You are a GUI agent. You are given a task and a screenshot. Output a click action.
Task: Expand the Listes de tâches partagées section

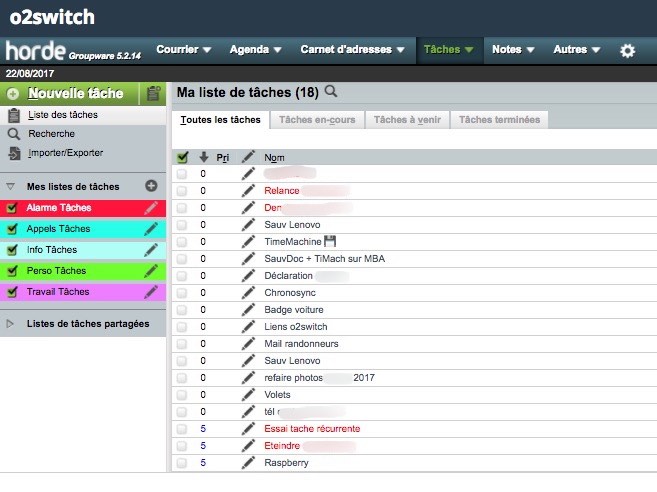coord(11,324)
